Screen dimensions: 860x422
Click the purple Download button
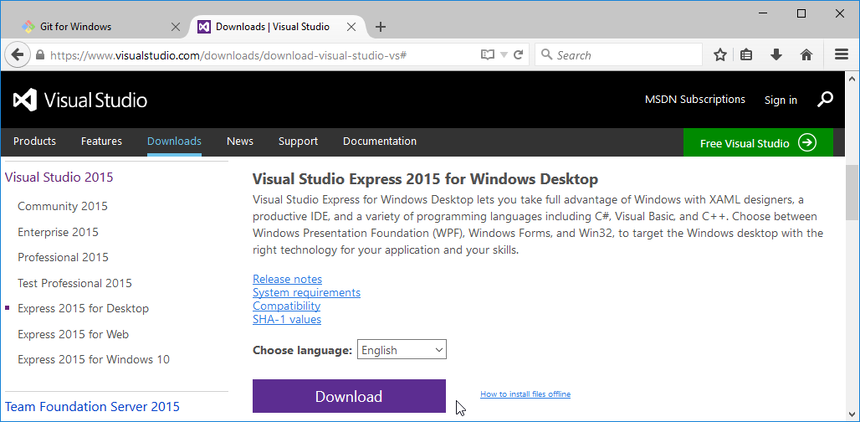(x=349, y=396)
